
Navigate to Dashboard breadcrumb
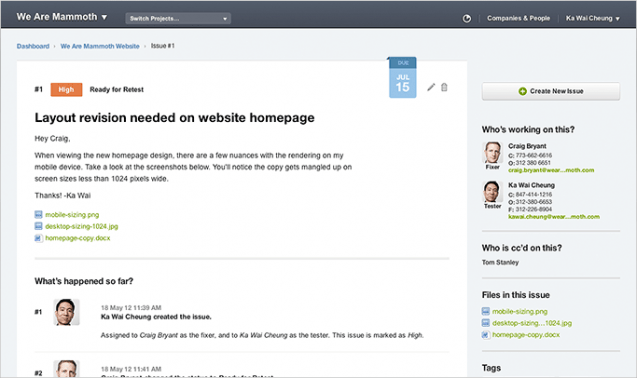33,46
